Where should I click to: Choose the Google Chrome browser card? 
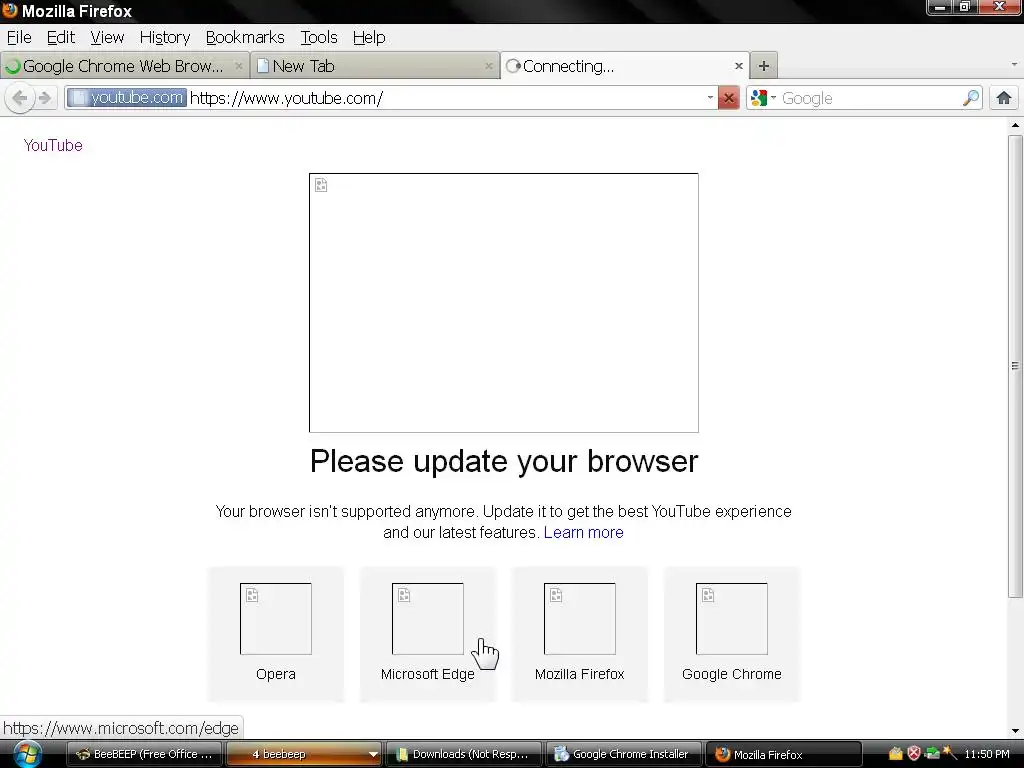(731, 633)
